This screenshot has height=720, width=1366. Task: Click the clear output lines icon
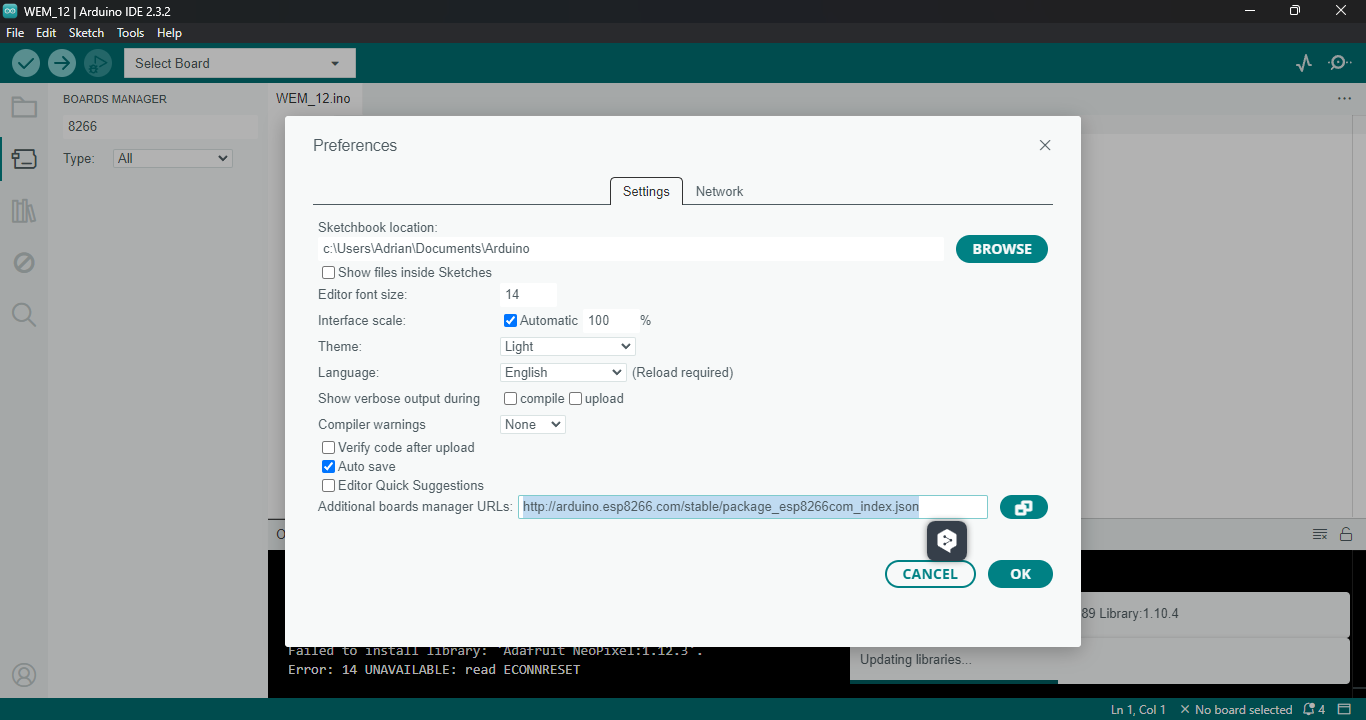tap(1320, 534)
